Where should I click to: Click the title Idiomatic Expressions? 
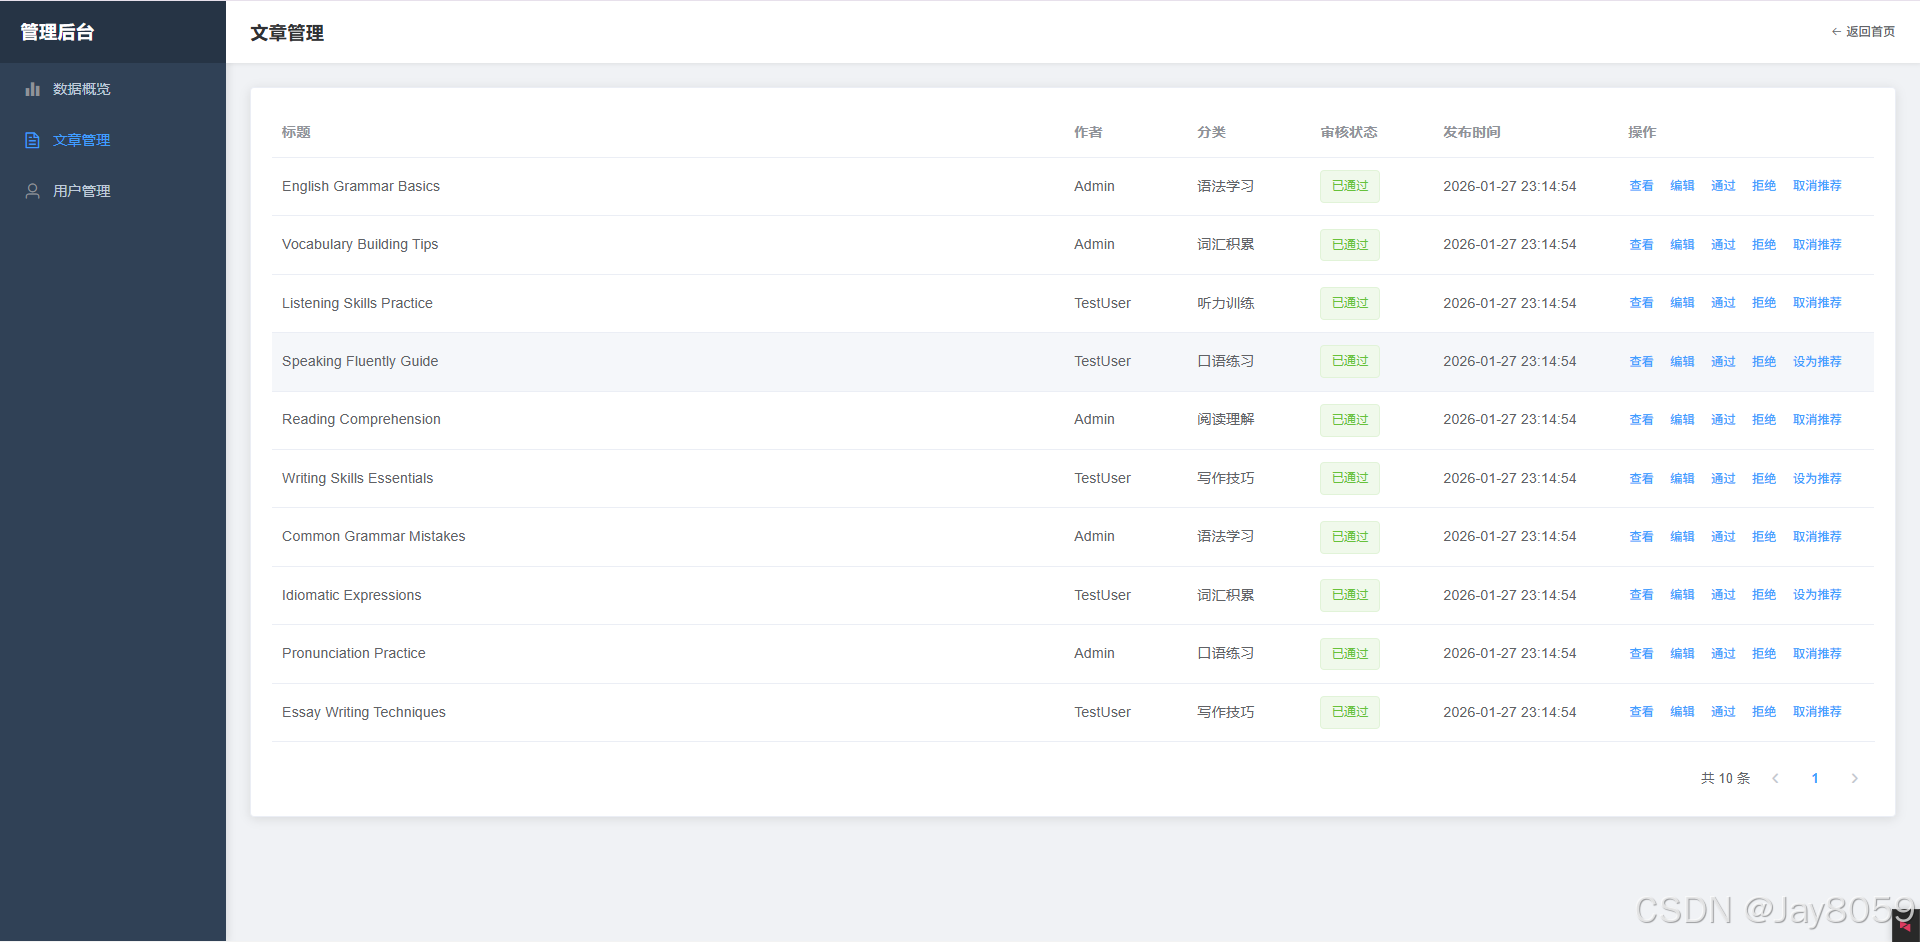[x=352, y=595]
